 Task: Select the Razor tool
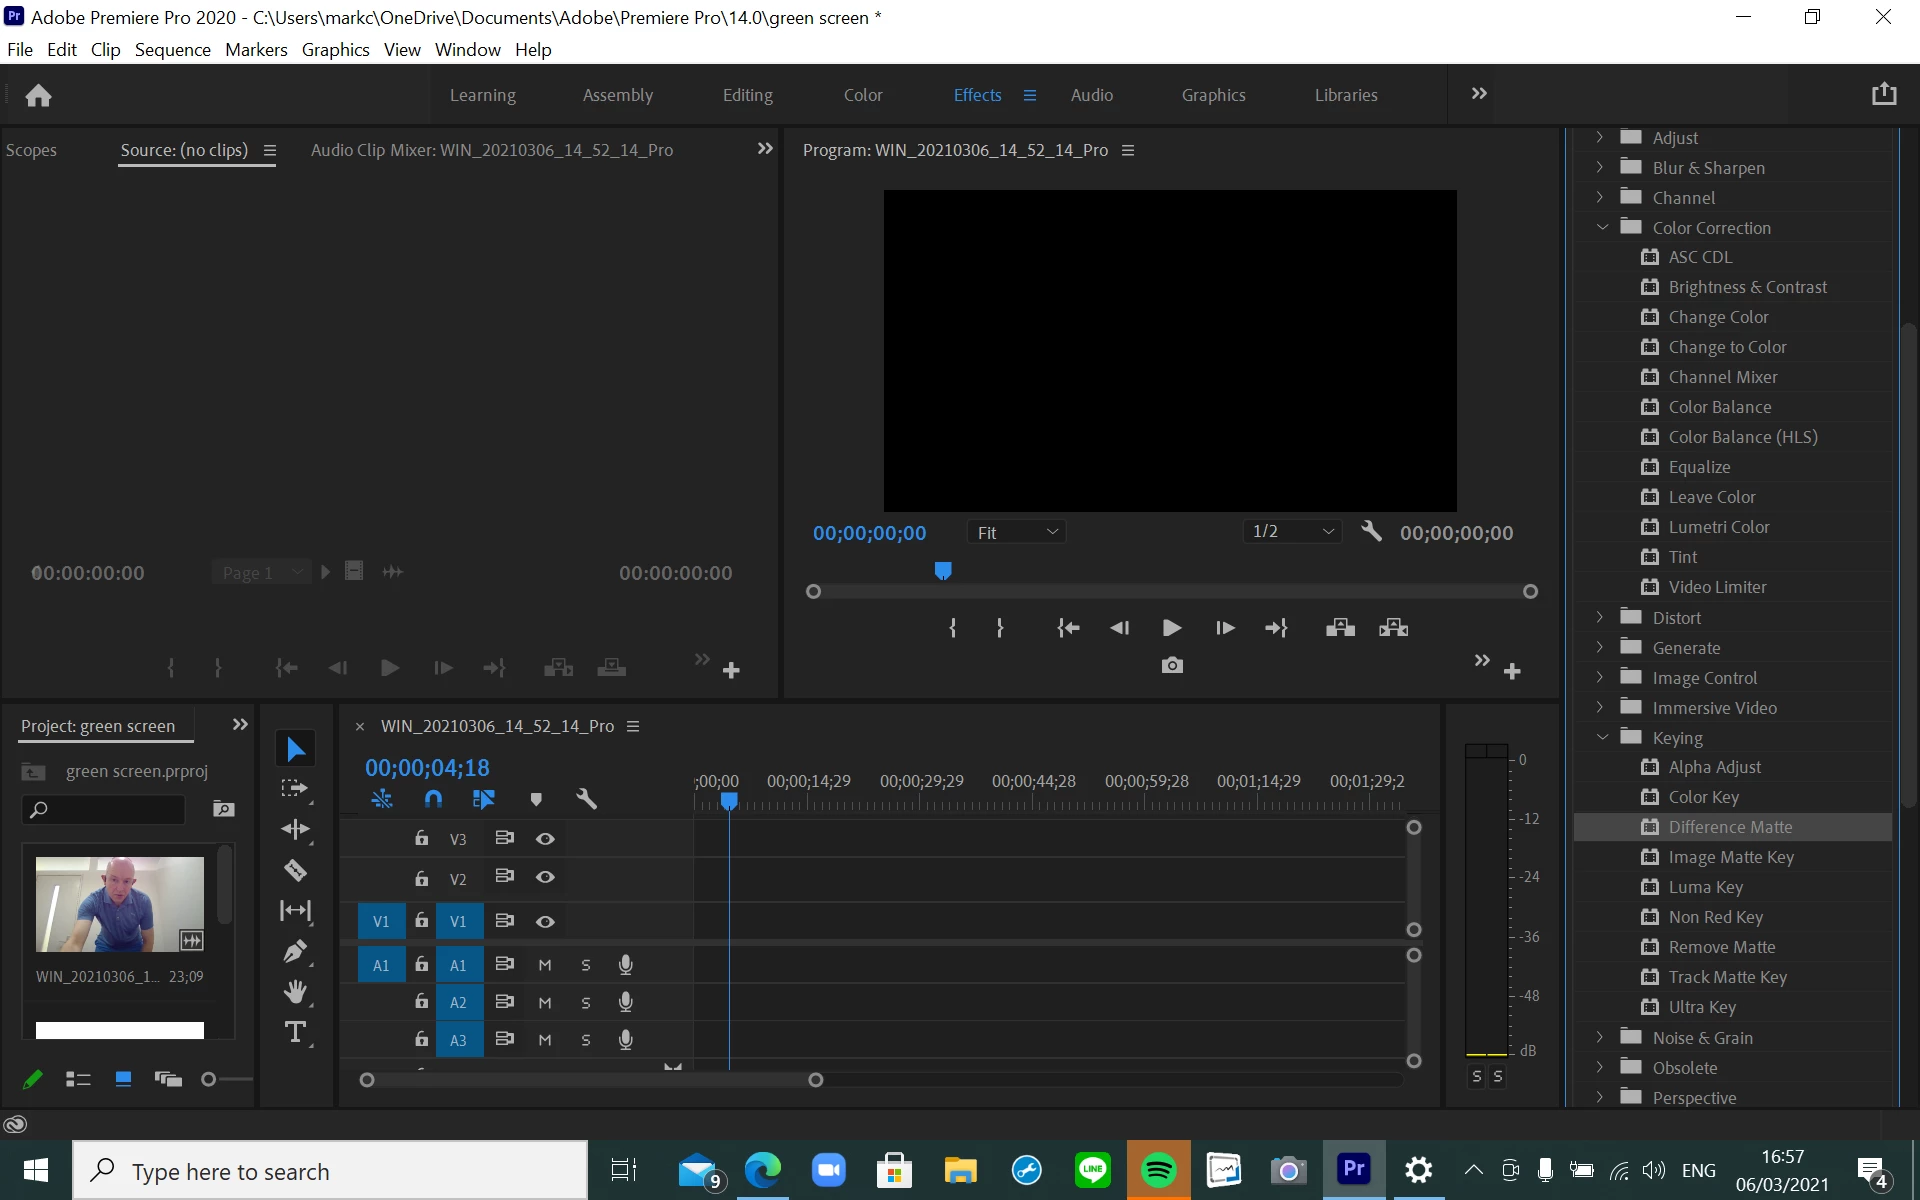click(x=295, y=870)
